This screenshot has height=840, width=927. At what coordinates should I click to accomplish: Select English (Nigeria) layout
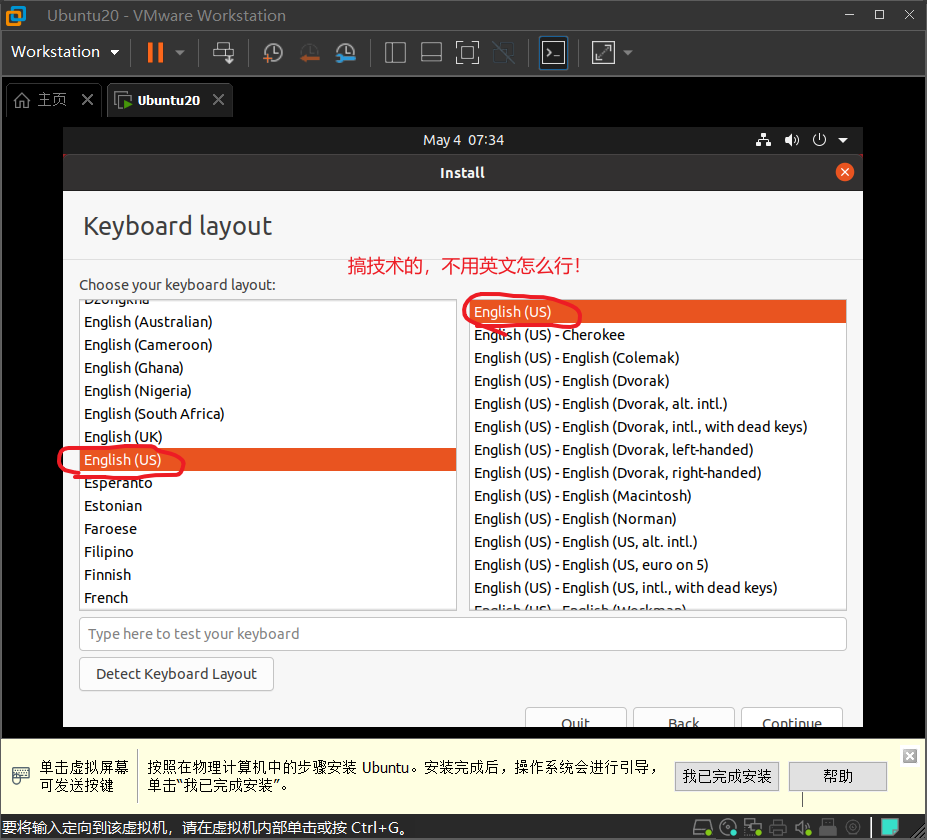click(267, 391)
